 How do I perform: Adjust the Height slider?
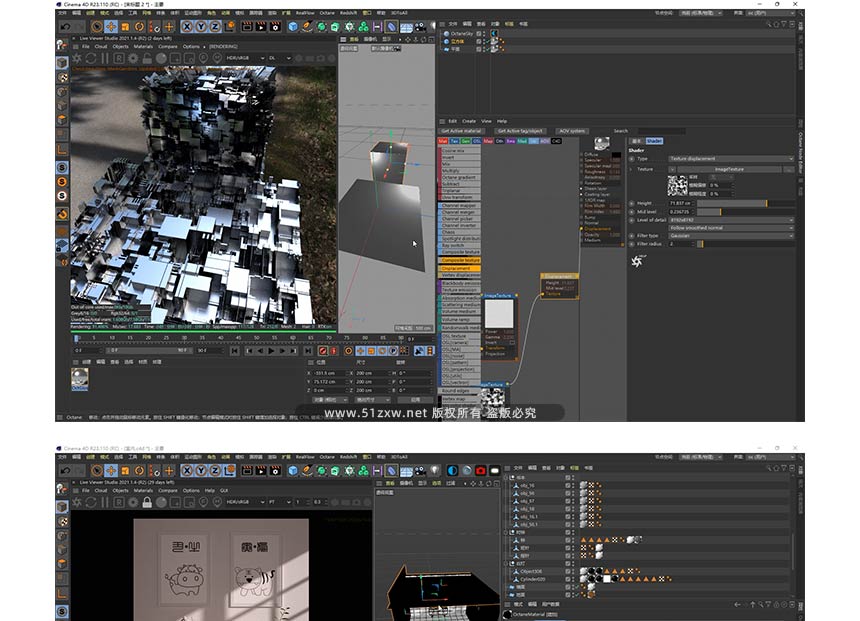coord(745,203)
